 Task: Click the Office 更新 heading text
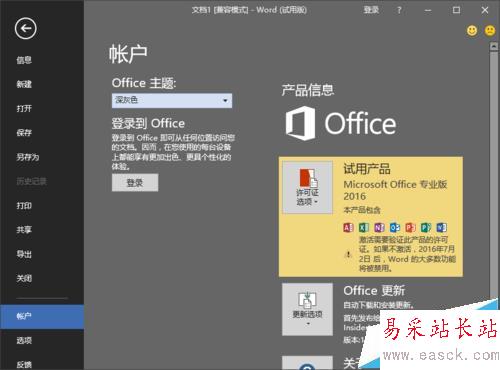[x=374, y=290]
